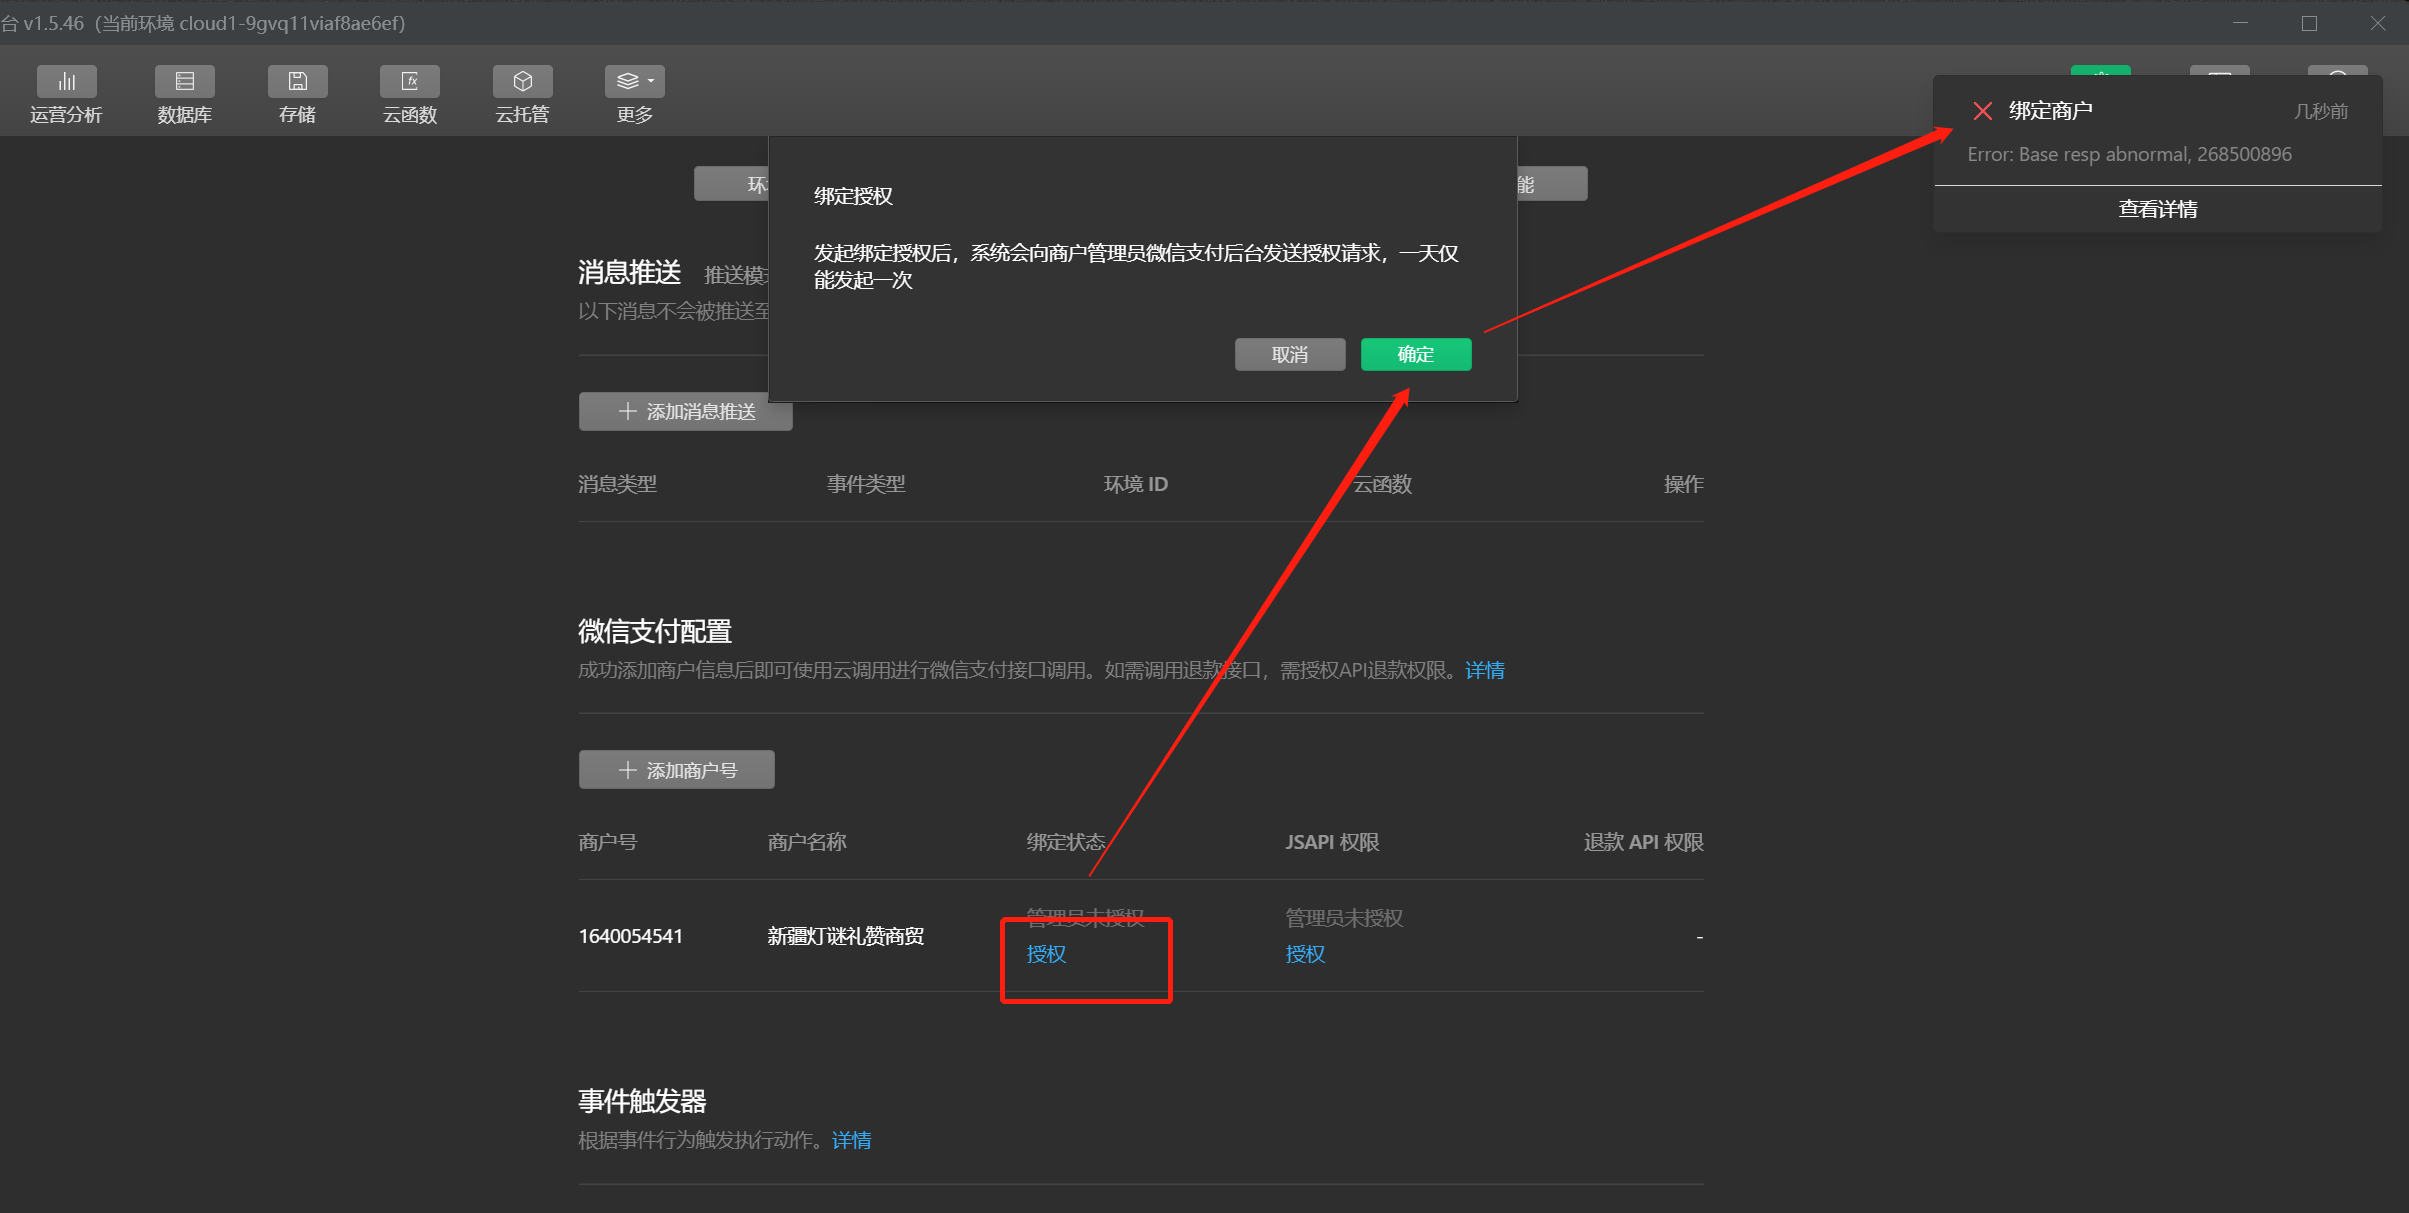Open 详情 link in 微信支付配置 description
This screenshot has height=1213, width=2409.
point(1484,670)
